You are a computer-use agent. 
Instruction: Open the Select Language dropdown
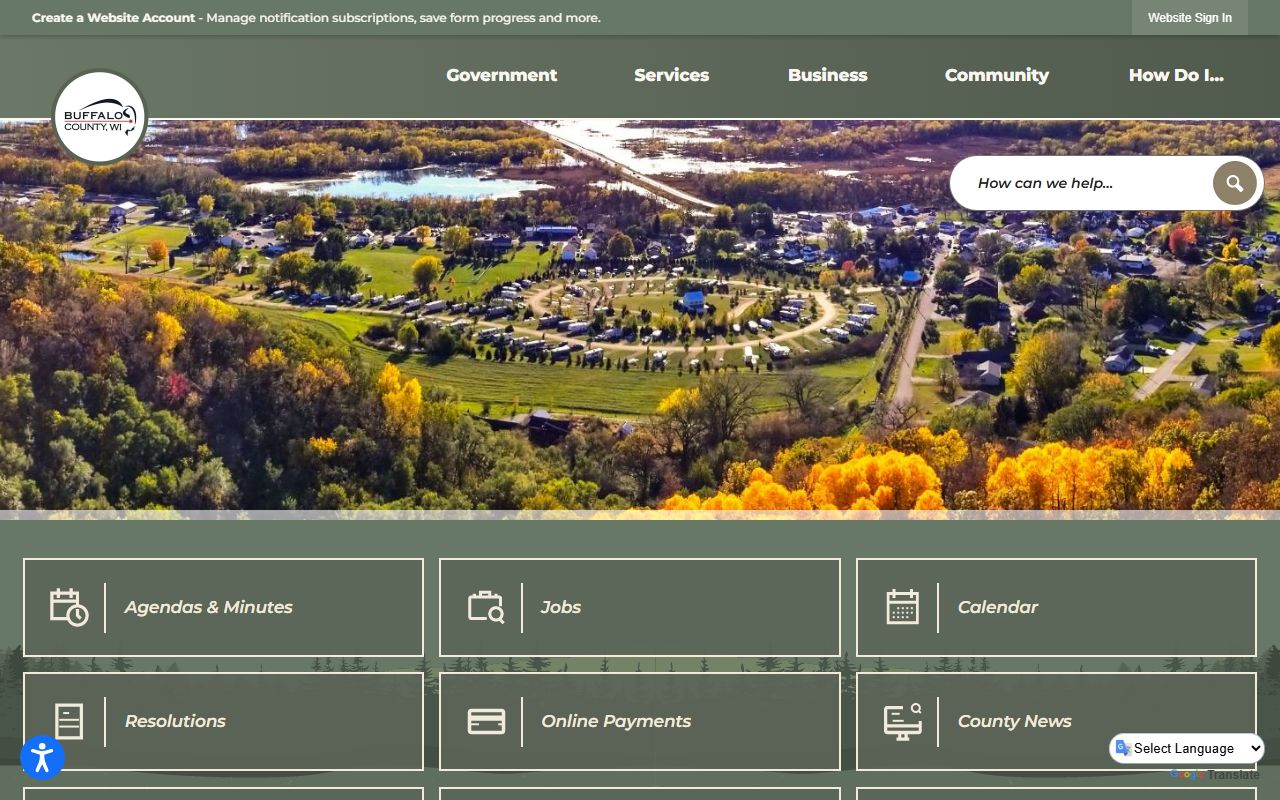[1187, 748]
